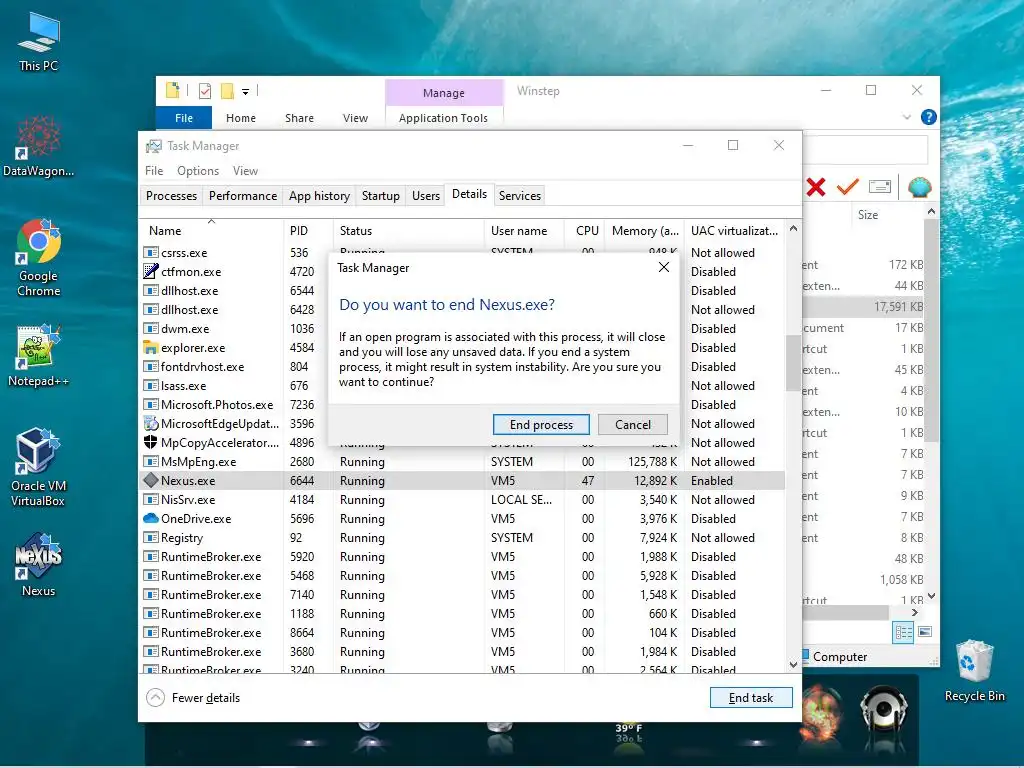This screenshot has height=768, width=1024.
Task: Click the End task button
Action: [x=751, y=697]
